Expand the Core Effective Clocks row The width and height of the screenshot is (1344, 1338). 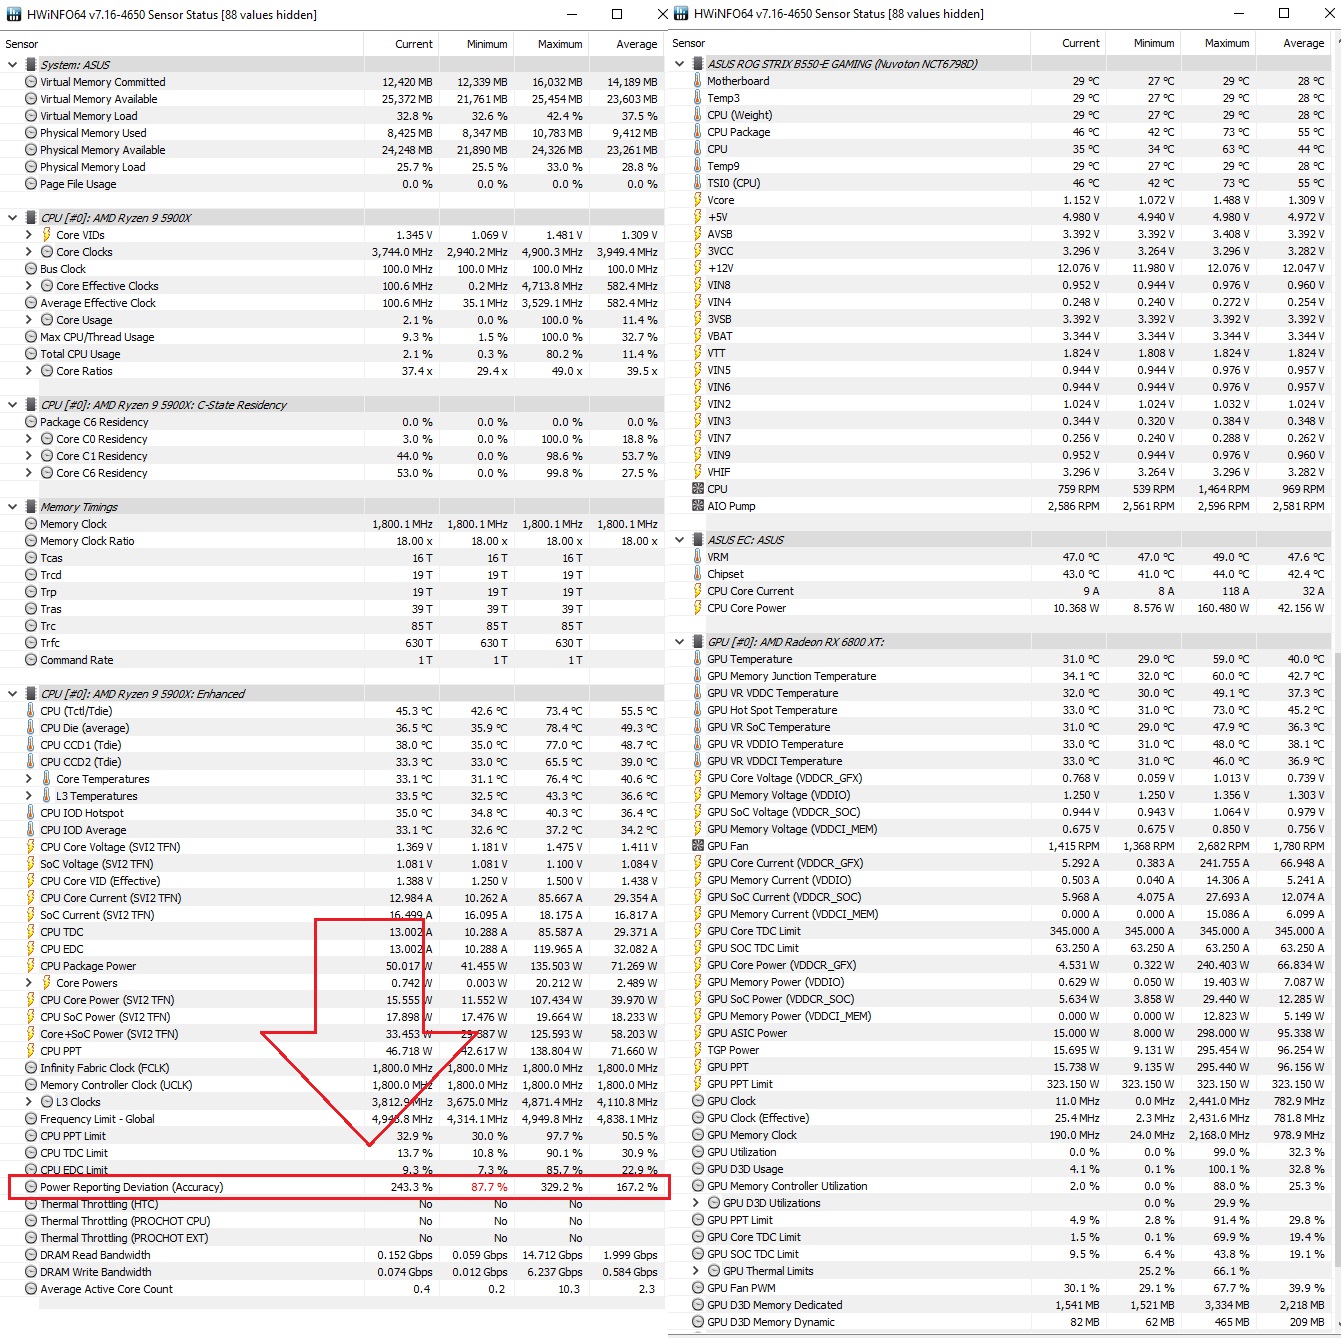[x=29, y=286]
